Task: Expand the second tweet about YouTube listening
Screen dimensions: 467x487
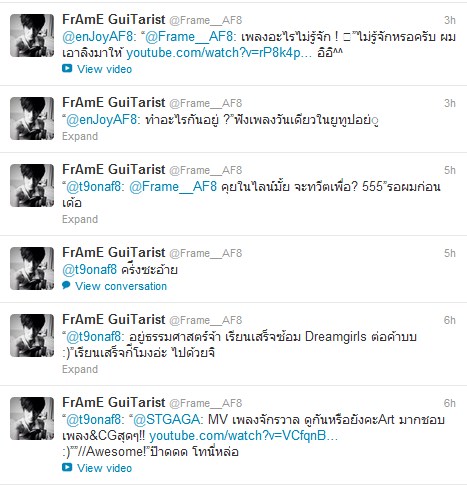Action: (80, 136)
